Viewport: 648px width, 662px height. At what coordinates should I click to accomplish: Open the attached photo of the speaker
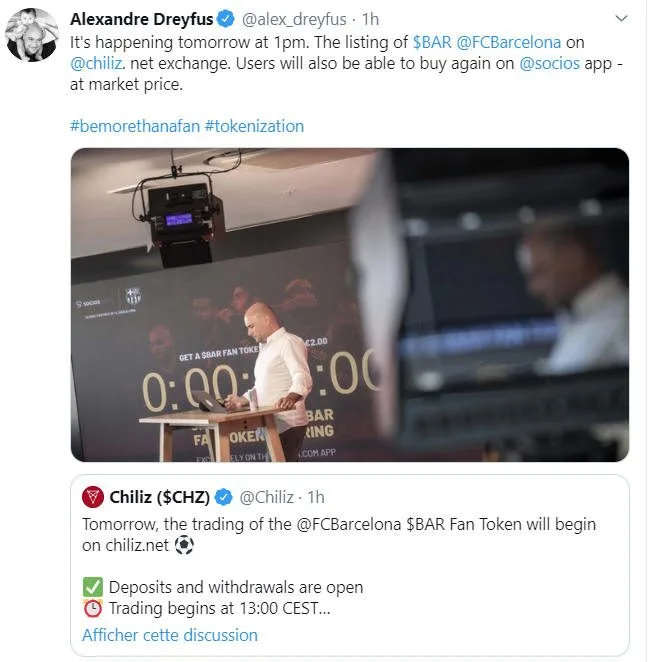pos(350,305)
